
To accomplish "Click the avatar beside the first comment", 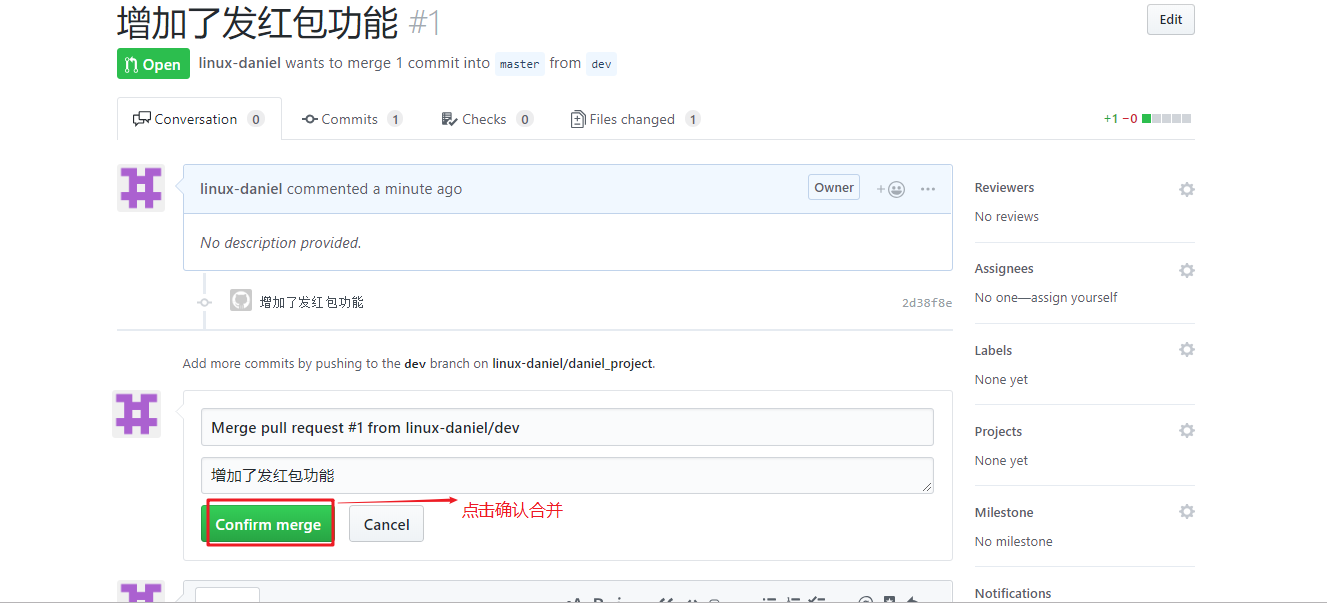I will point(141,188).
